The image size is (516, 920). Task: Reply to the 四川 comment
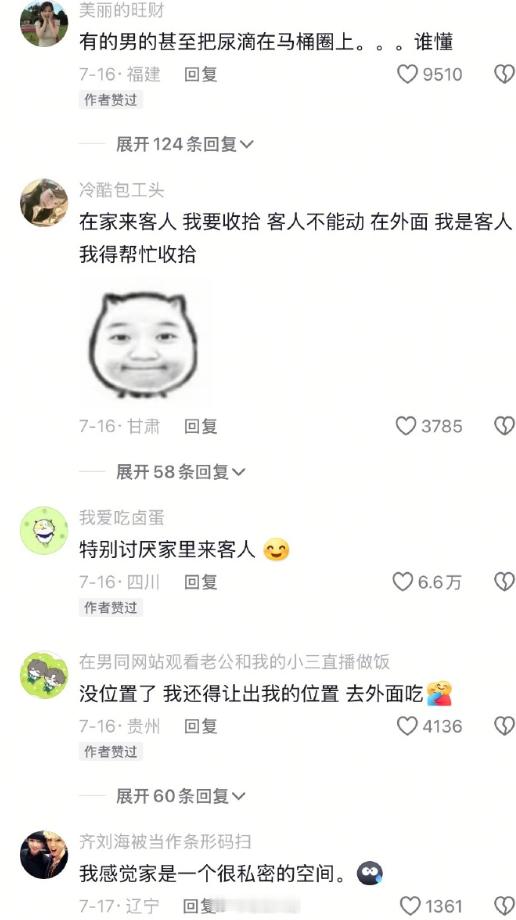point(201,581)
